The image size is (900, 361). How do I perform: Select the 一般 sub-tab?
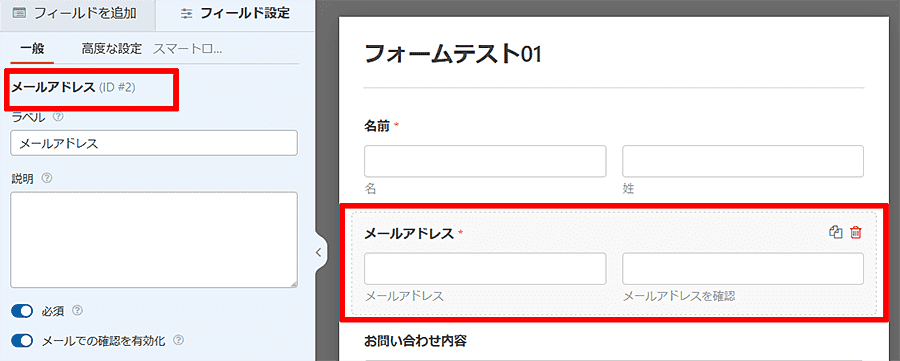tap(32, 49)
